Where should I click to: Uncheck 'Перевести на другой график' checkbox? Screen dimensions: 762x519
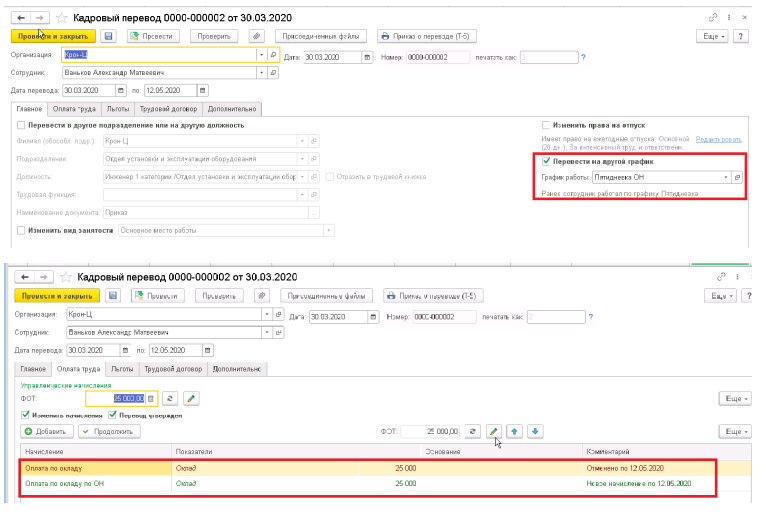point(545,161)
